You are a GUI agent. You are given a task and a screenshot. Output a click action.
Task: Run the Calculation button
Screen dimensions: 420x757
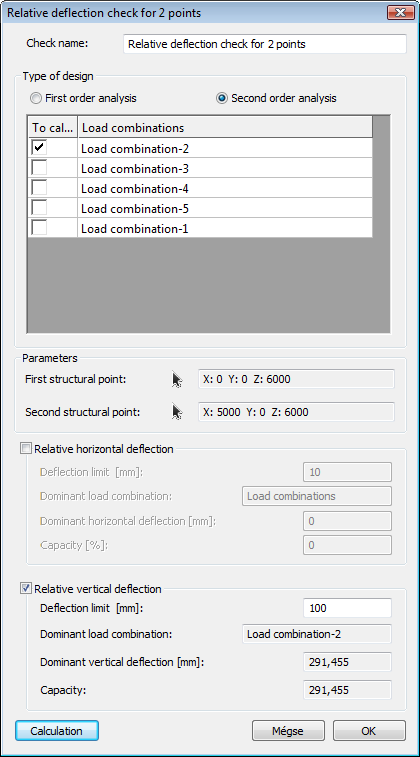point(56,731)
